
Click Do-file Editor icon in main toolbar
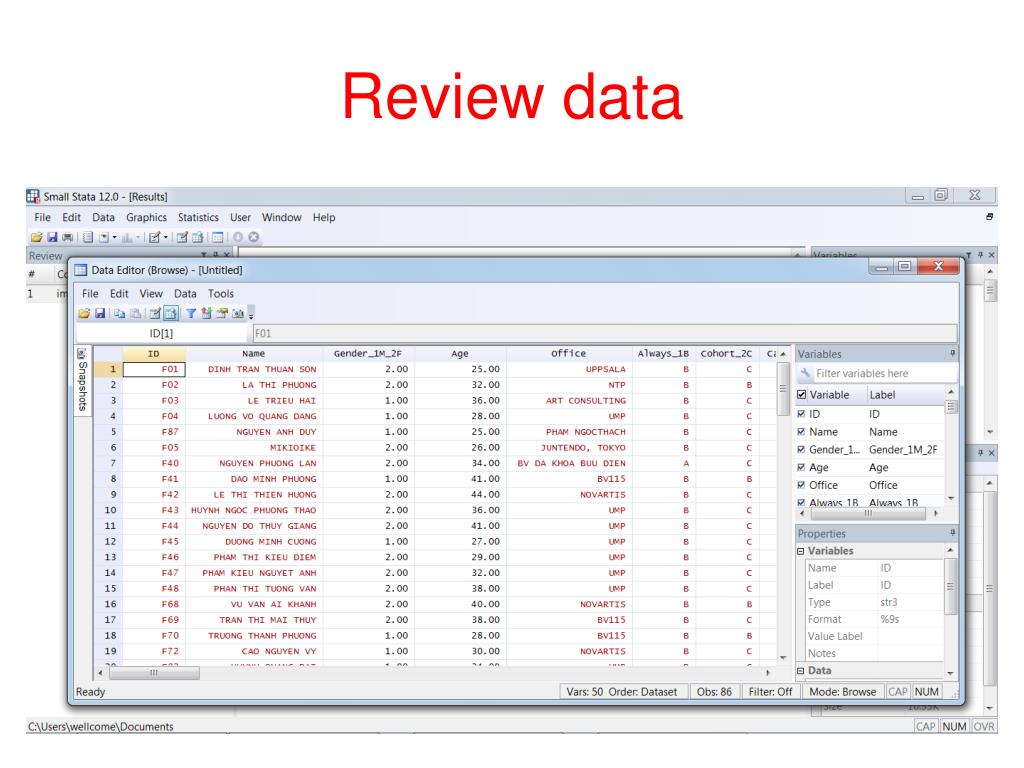pyautogui.click(x=154, y=237)
